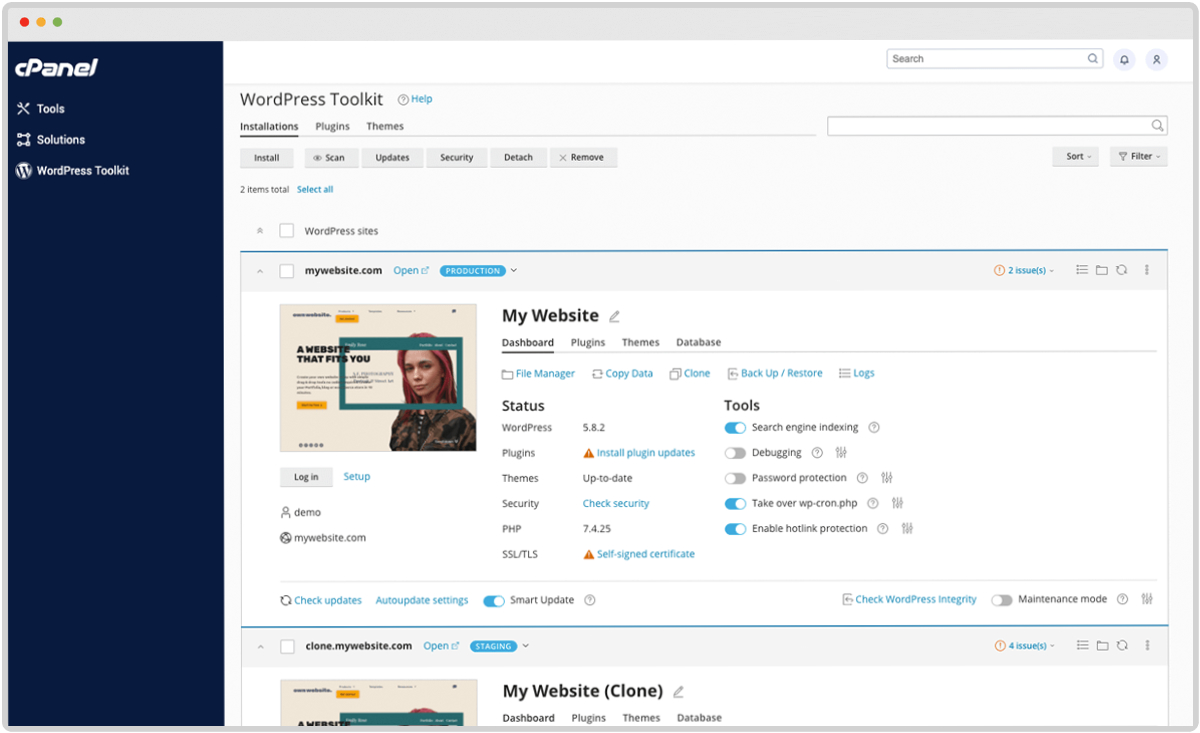This screenshot has height=733, width=1200.
Task: Click the Log in button
Action: 306,477
